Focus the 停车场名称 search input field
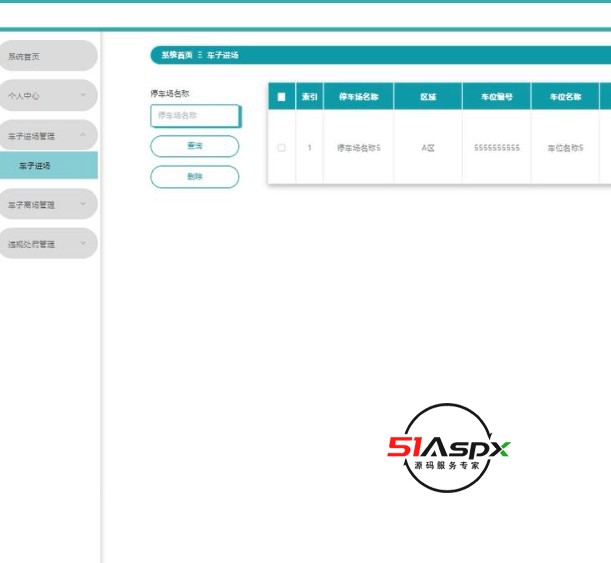611x563 pixels. coord(195,116)
